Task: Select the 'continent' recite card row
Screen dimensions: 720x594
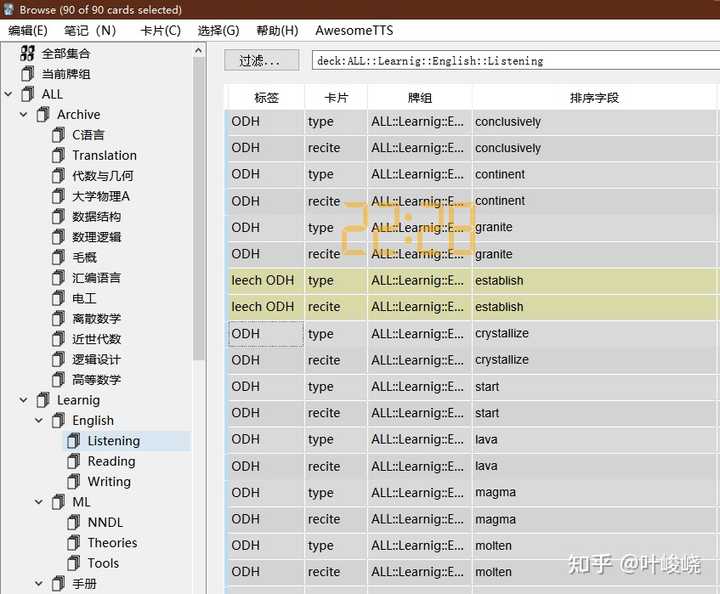Action: click(472, 201)
